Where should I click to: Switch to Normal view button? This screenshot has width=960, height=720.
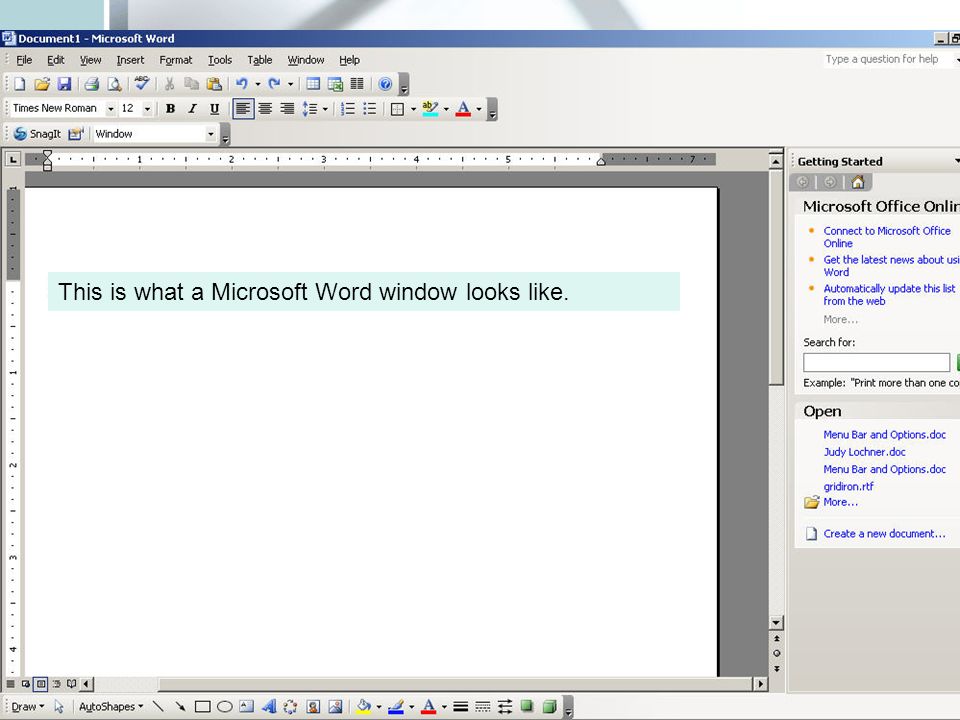(10, 683)
